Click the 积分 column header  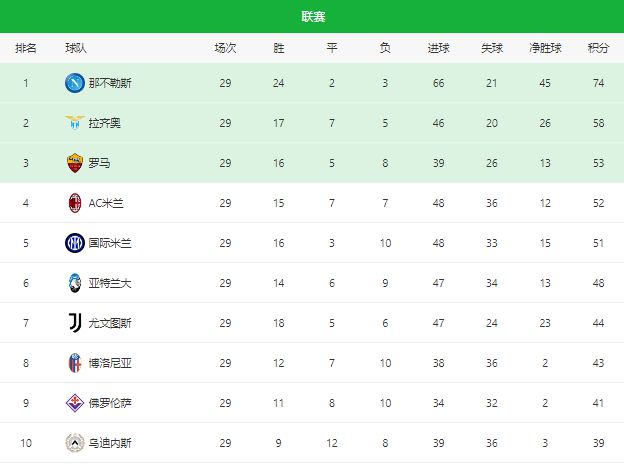(598, 48)
